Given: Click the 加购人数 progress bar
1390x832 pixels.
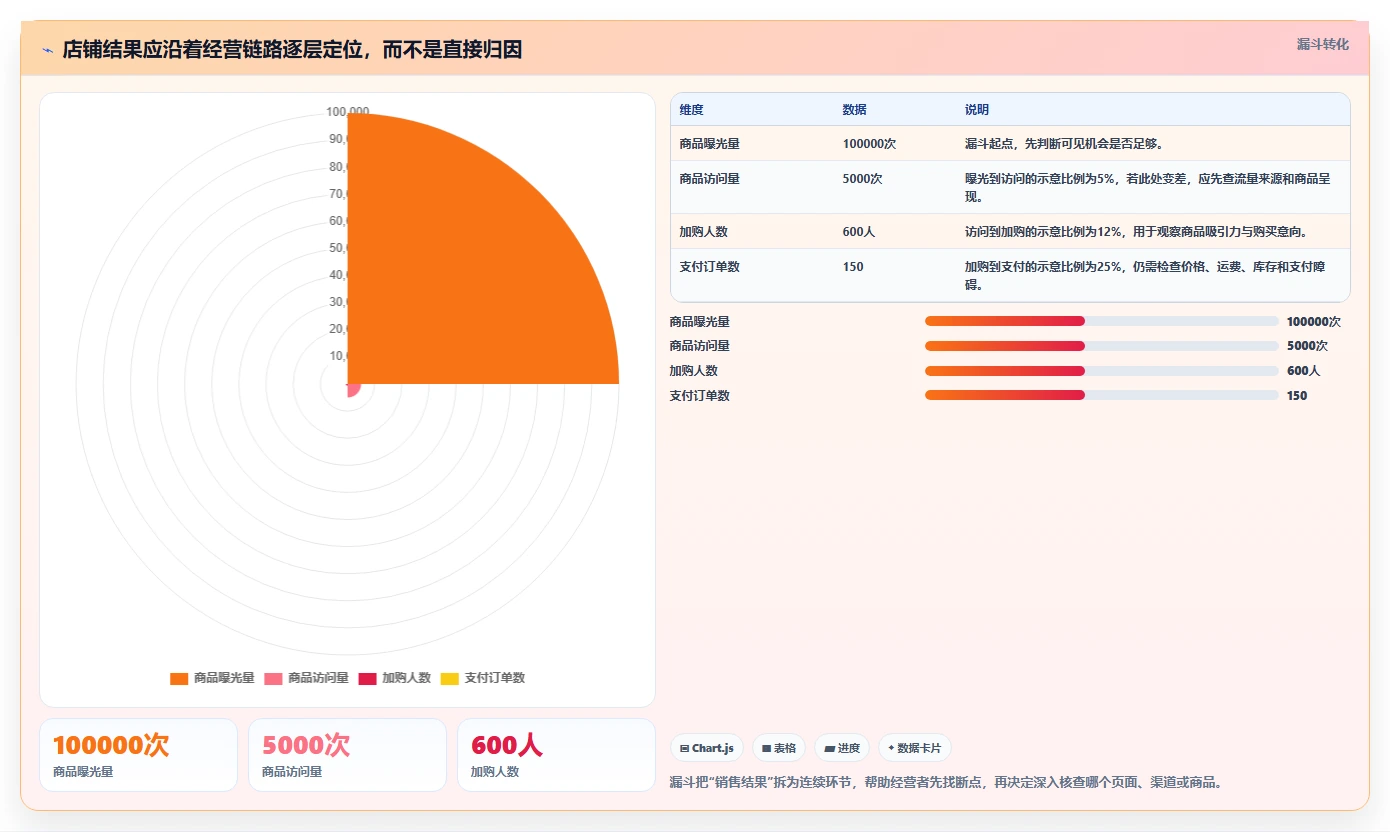Looking at the screenshot, I should coord(1102,371).
